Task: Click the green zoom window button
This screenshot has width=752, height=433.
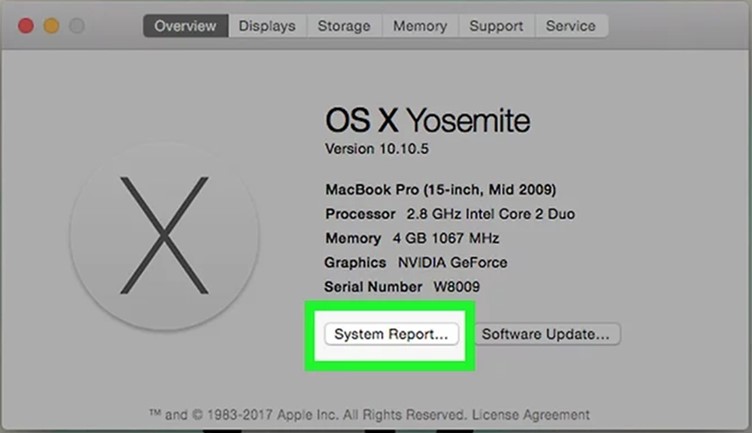Action: pos(77,25)
